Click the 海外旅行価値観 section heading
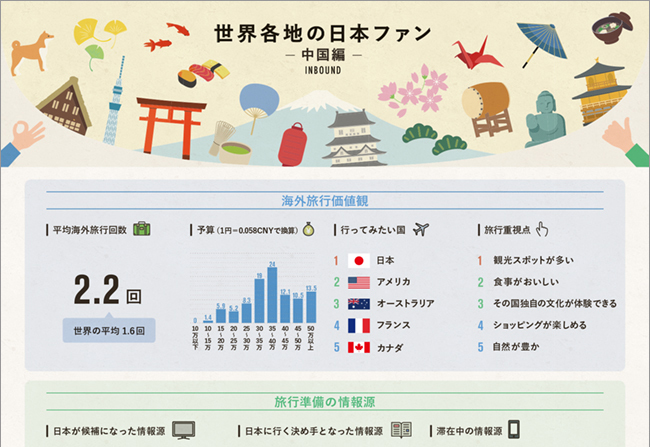 325,201
